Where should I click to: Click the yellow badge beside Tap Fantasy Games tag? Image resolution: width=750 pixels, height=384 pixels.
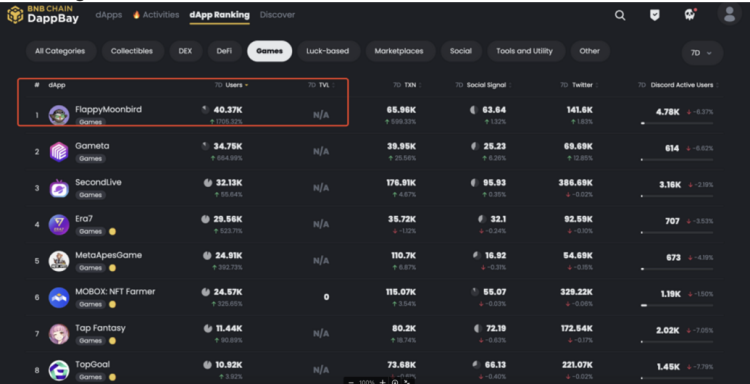tap(112, 341)
